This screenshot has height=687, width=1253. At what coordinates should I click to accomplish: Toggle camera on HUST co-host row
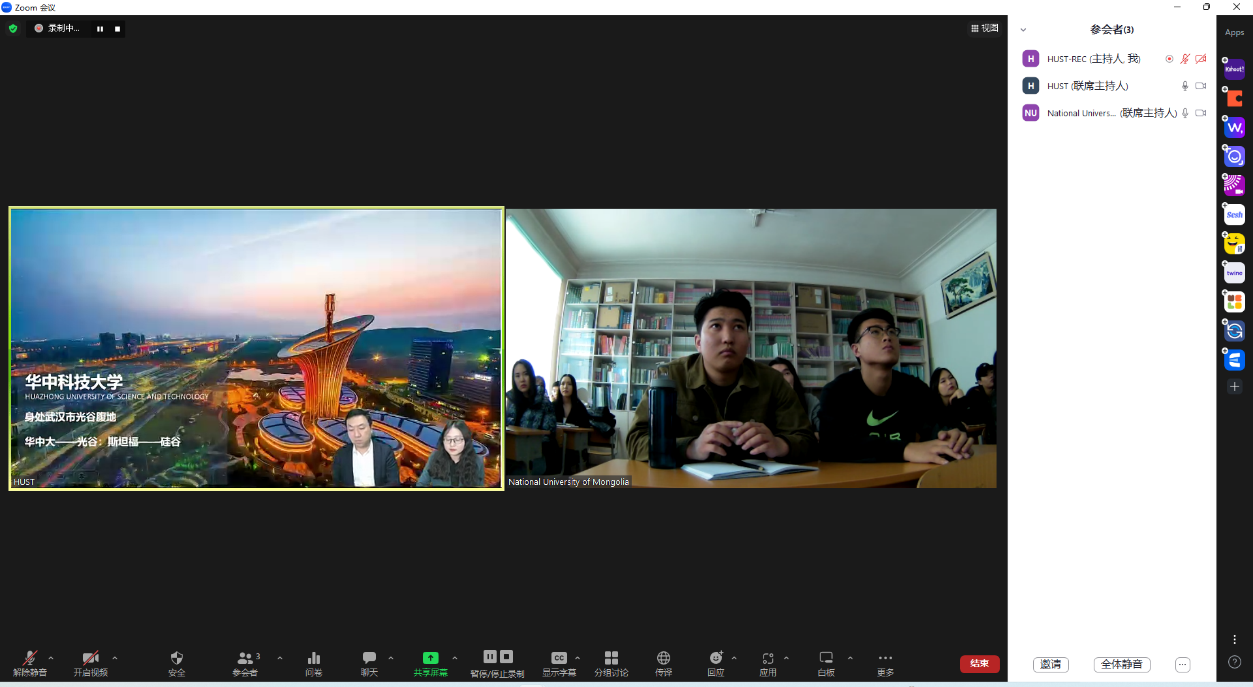point(1201,86)
